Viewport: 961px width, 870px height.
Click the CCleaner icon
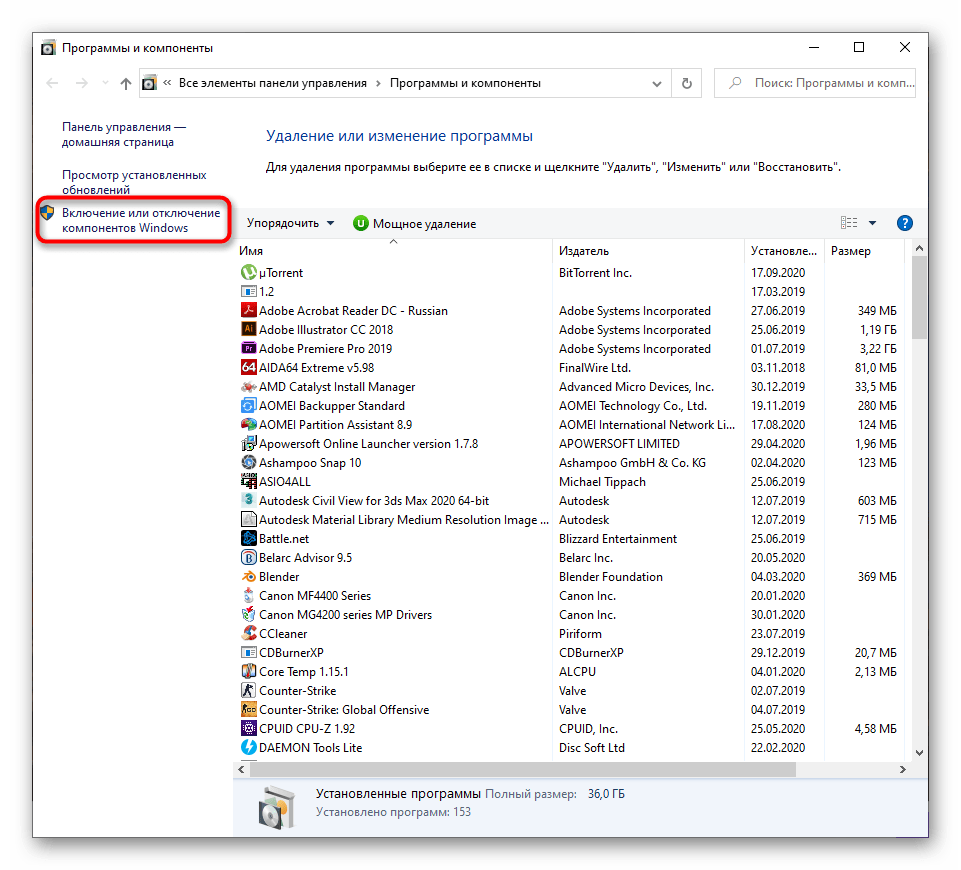[x=248, y=633]
